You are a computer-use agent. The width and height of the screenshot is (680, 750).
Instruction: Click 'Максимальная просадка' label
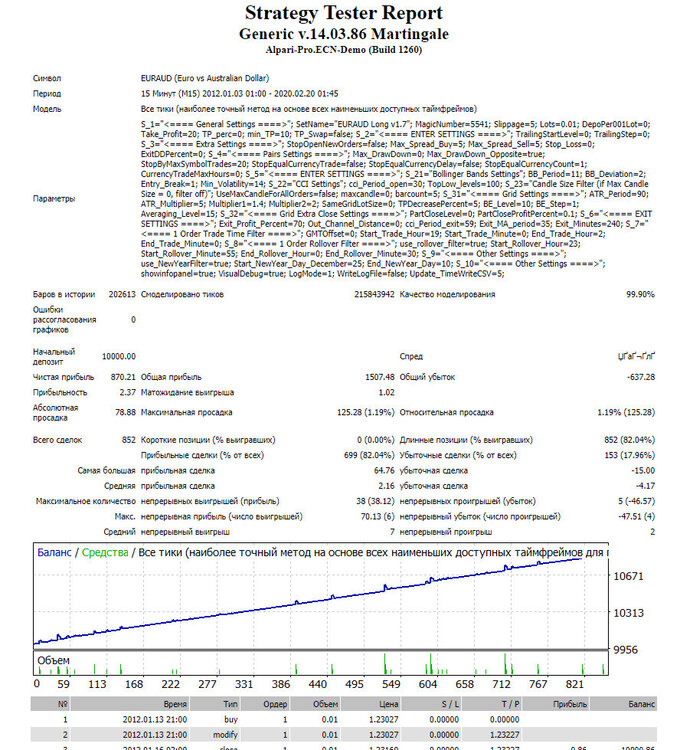click(x=186, y=412)
